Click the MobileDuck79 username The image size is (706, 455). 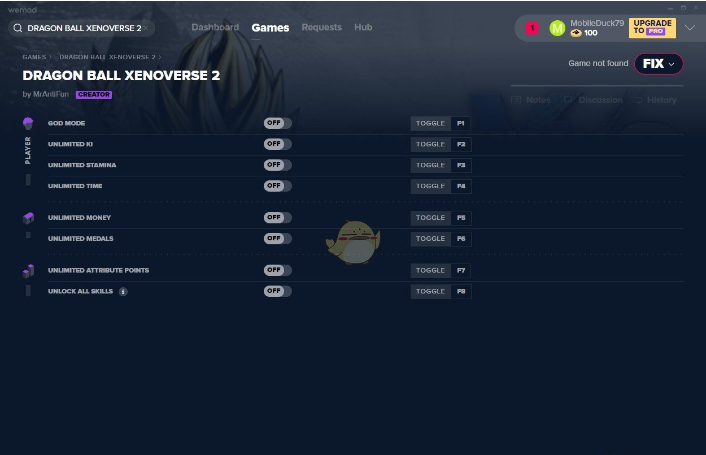point(597,23)
